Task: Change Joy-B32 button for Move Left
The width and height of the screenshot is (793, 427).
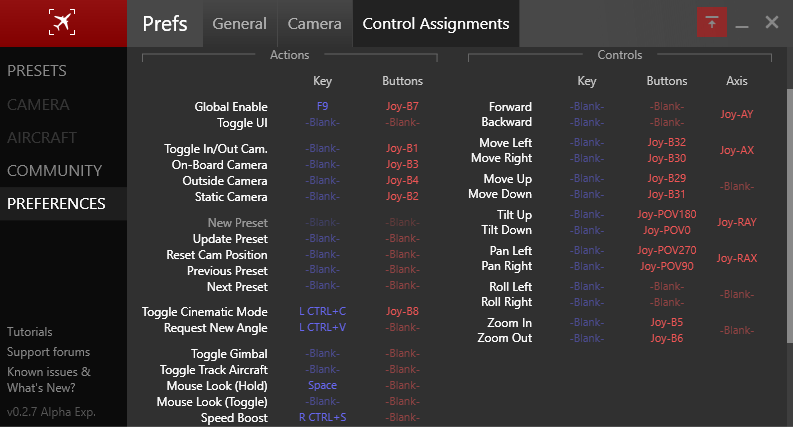Action: click(667, 142)
